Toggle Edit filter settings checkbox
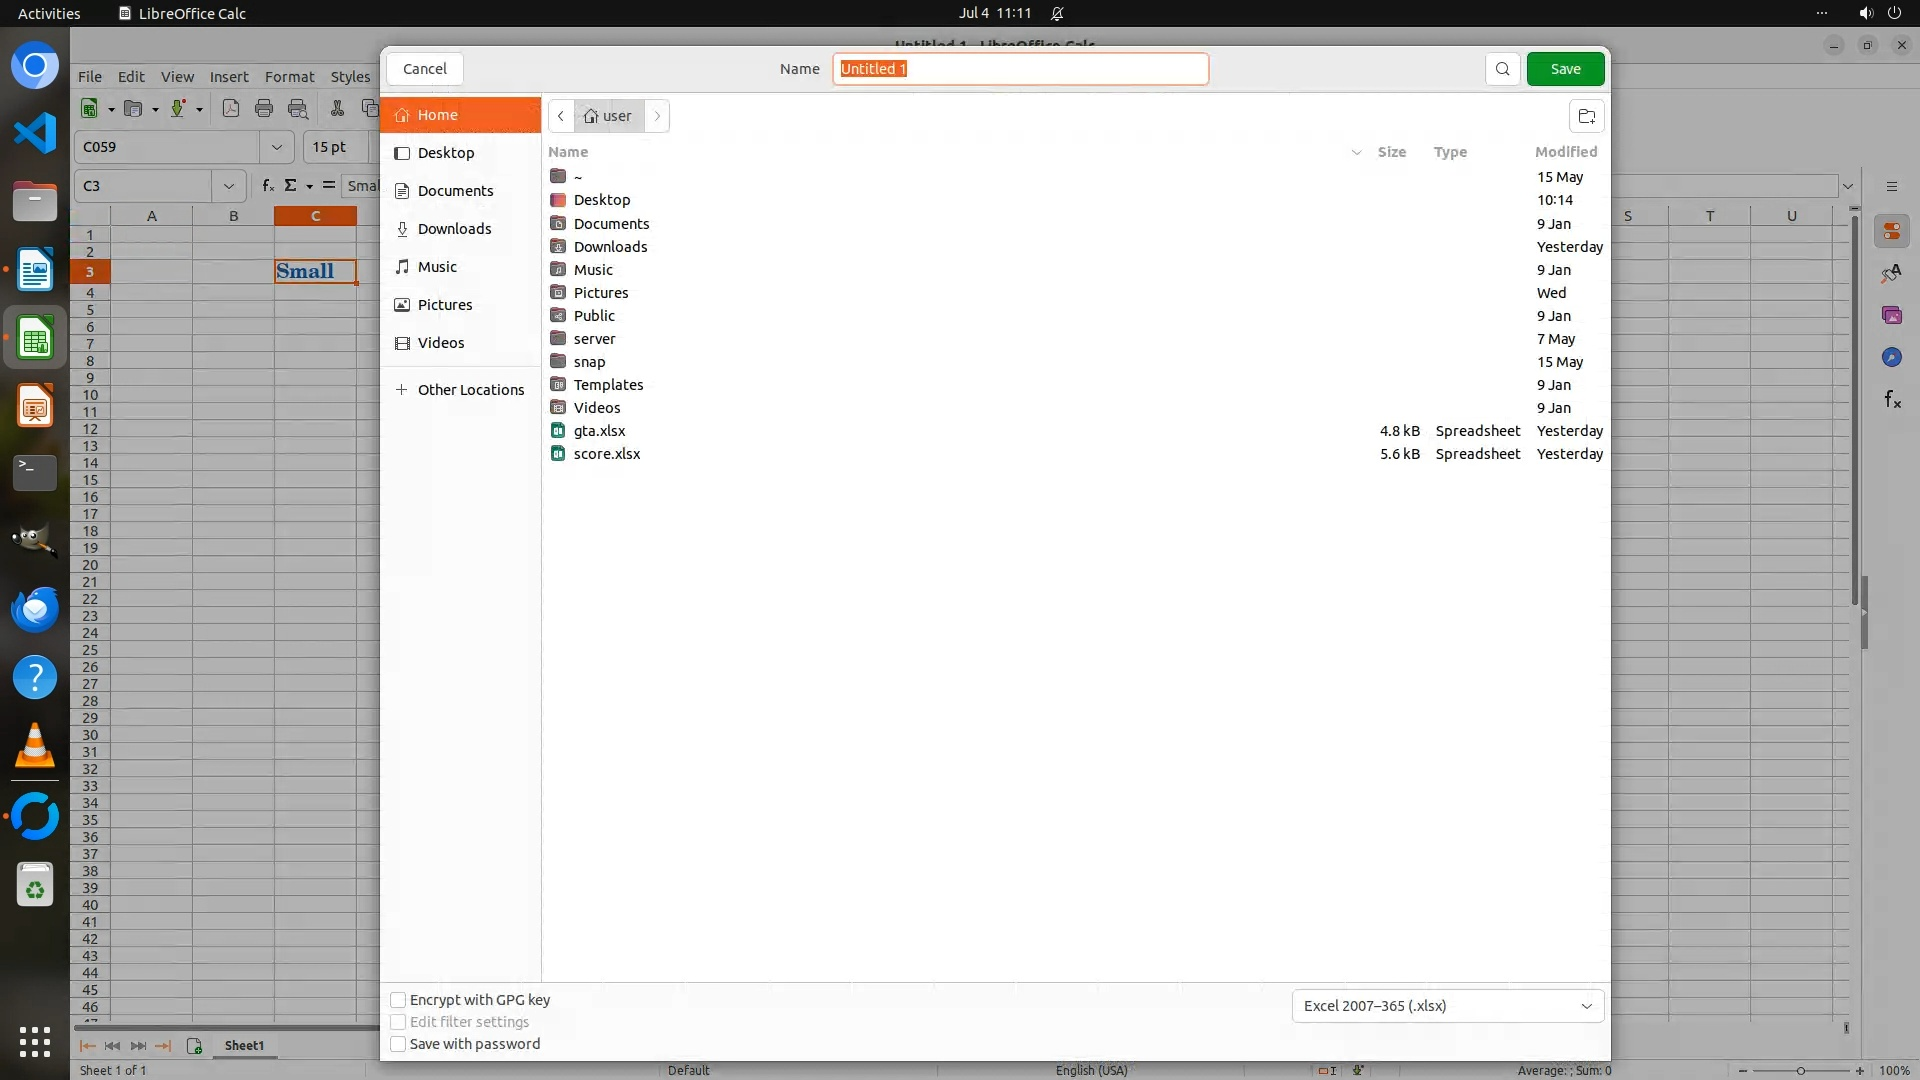The width and height of the screenshot is (1920, 1080). click(398, 1022)
